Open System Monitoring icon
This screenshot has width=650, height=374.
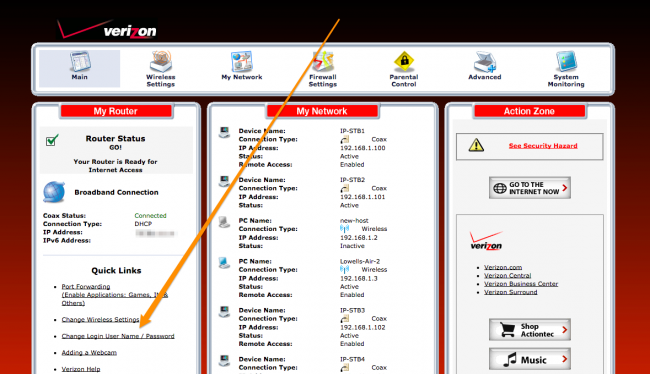(x=566, y=62)
